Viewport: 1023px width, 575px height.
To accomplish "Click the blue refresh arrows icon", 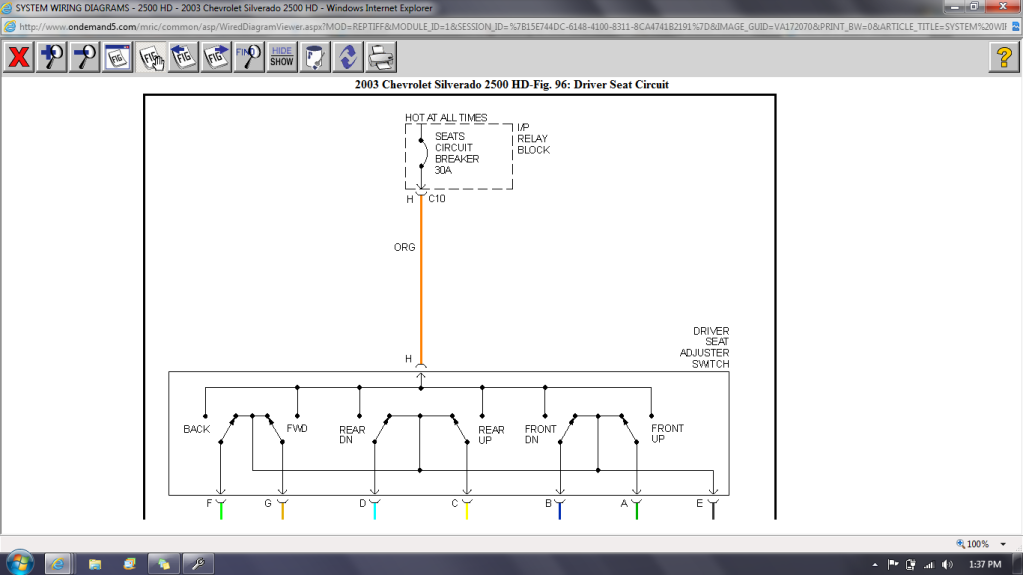I will tap(348, 57).
